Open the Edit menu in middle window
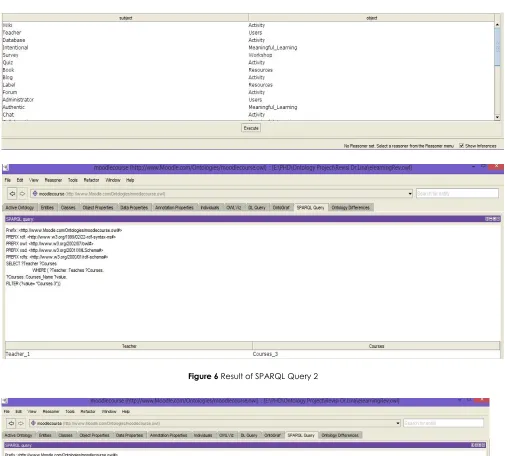The height and width of the screenshot is (456, 505). point(20,180)
